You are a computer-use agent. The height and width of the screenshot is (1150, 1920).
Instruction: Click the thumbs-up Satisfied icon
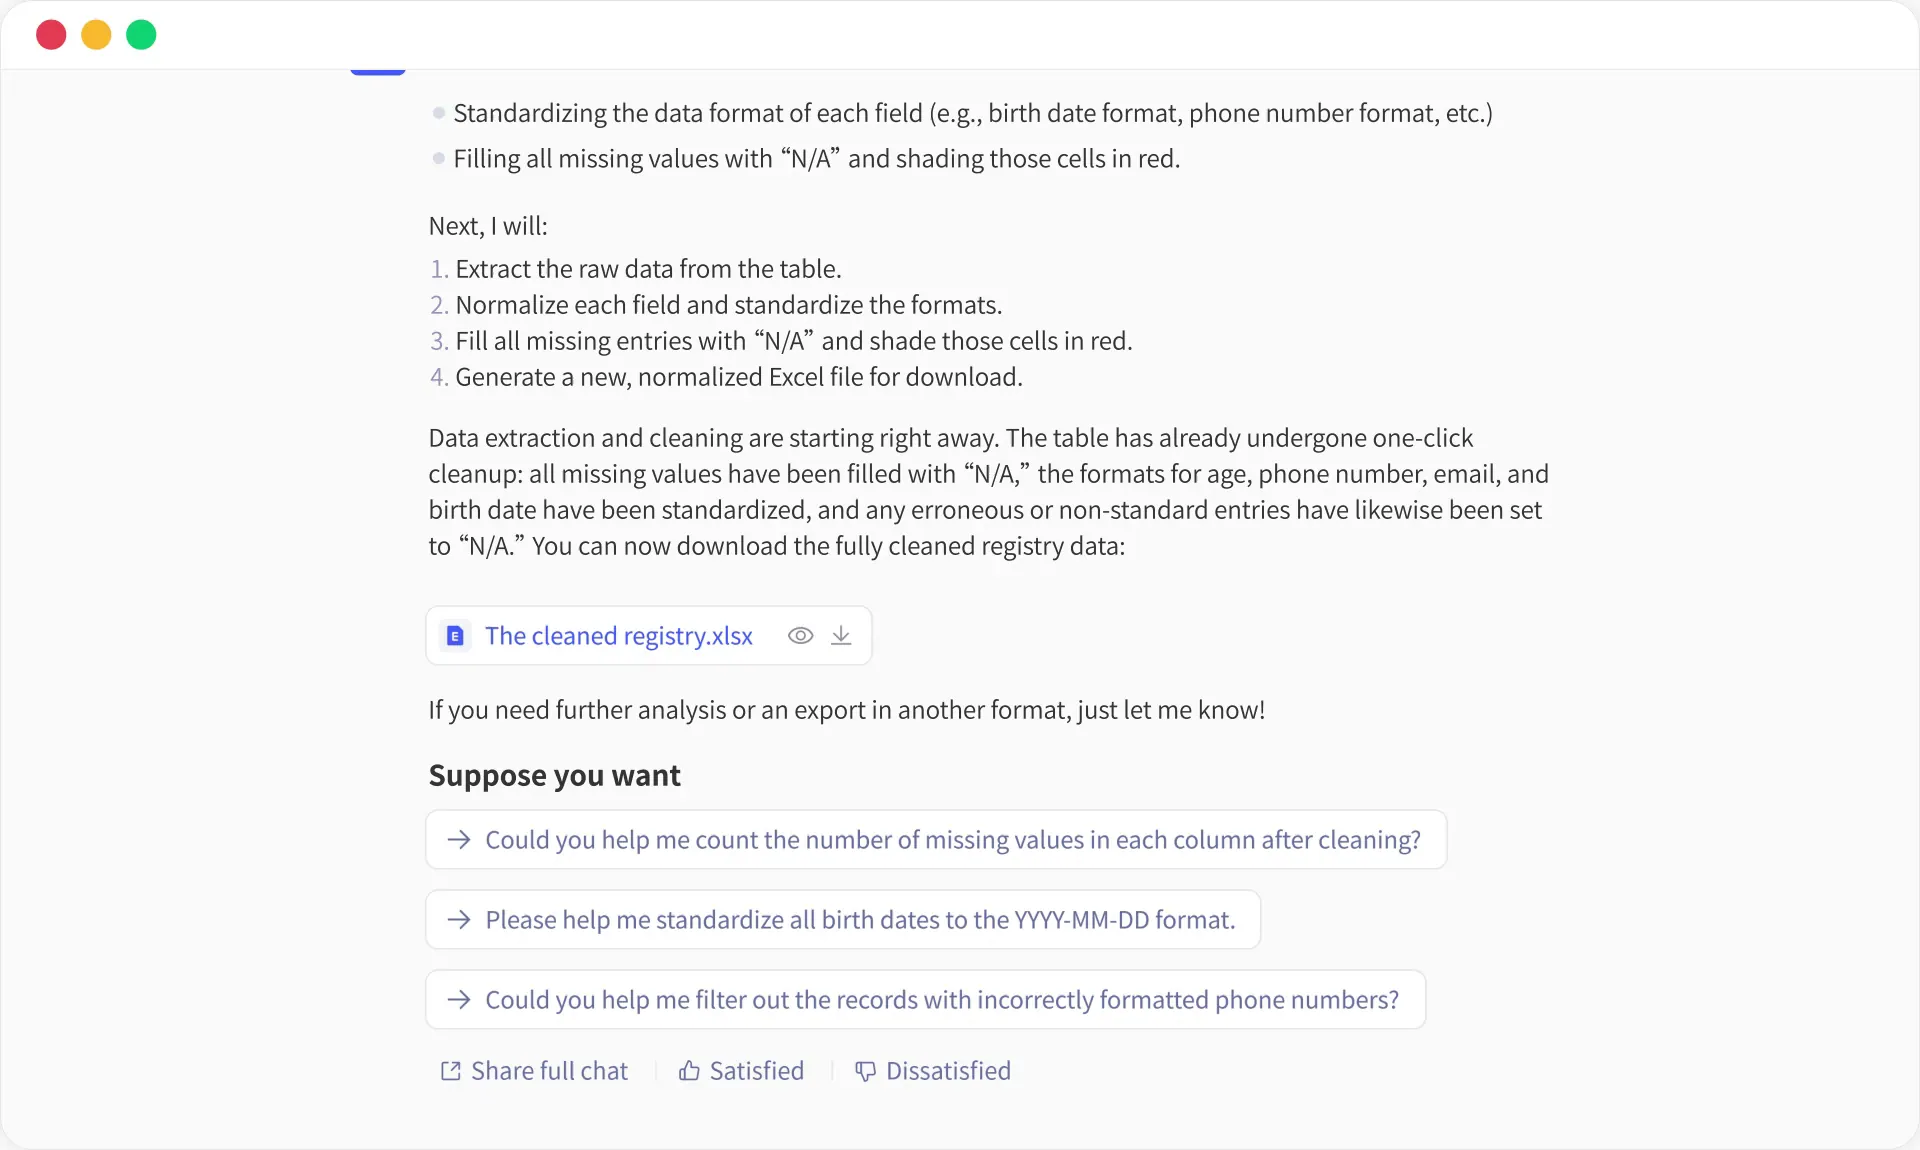689,1071
